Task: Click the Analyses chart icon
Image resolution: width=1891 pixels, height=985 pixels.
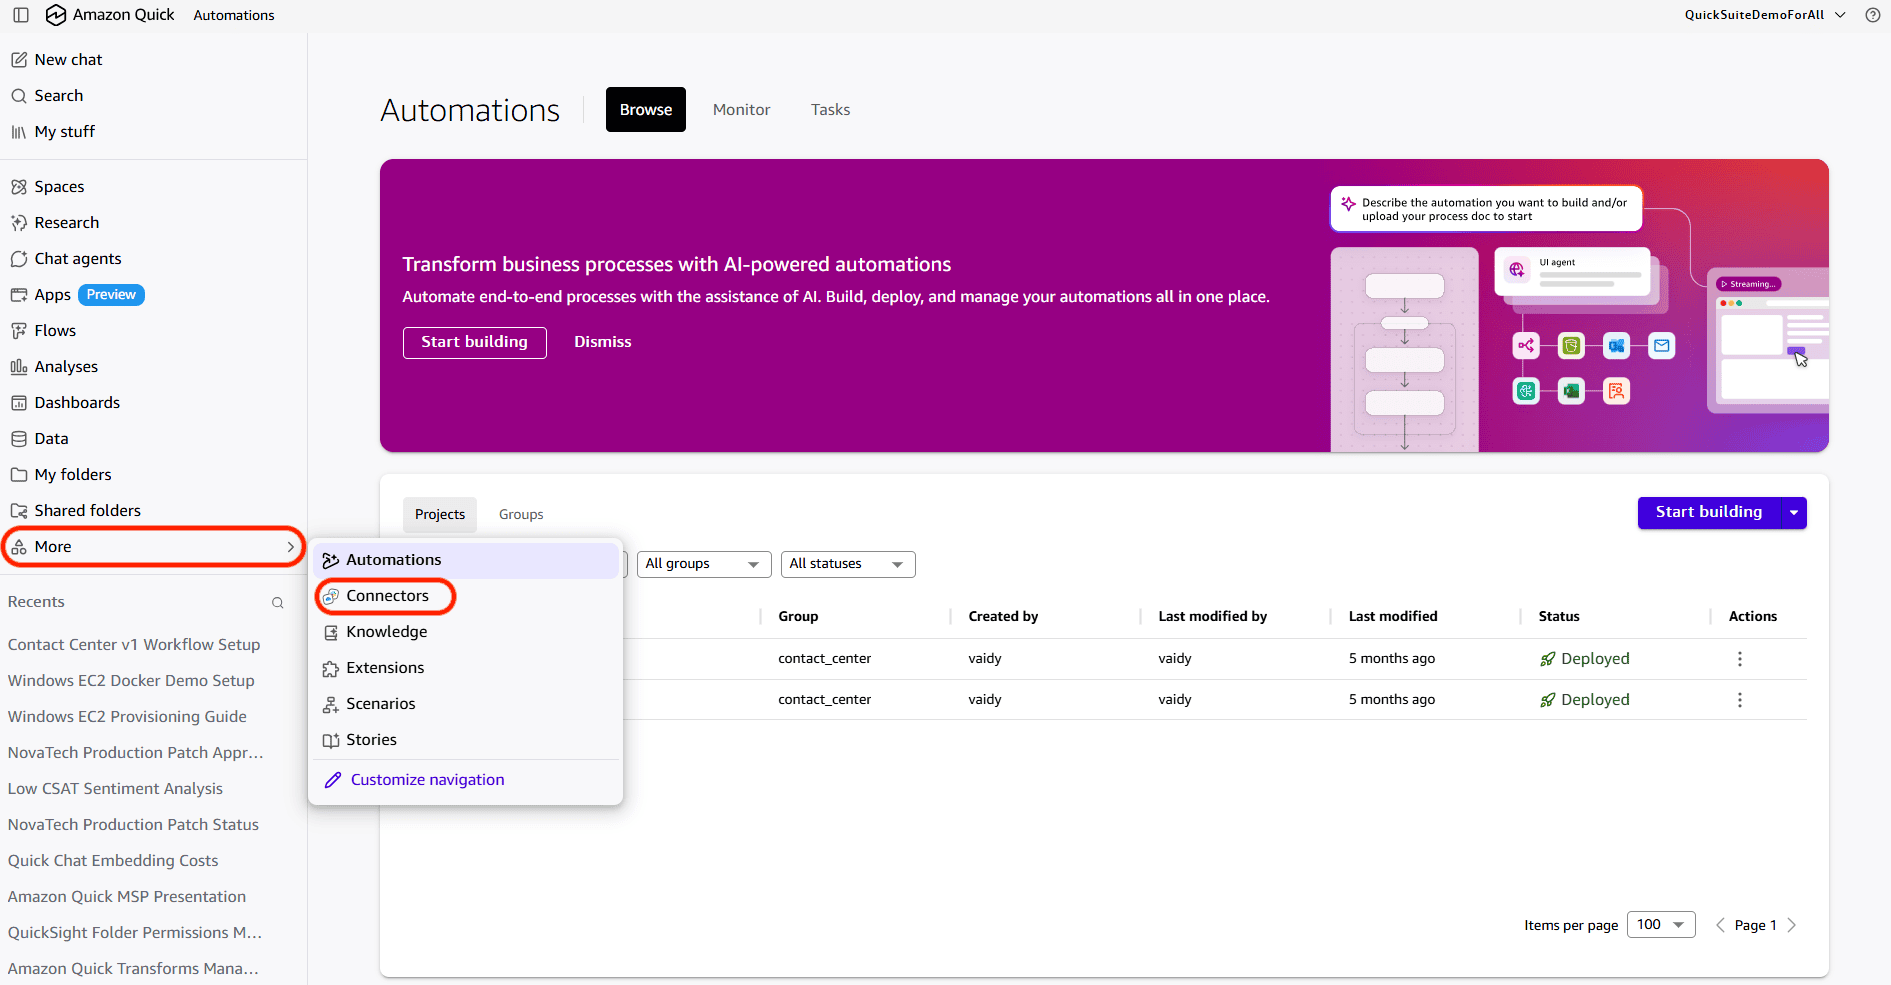Action: [x=19, y=367]
